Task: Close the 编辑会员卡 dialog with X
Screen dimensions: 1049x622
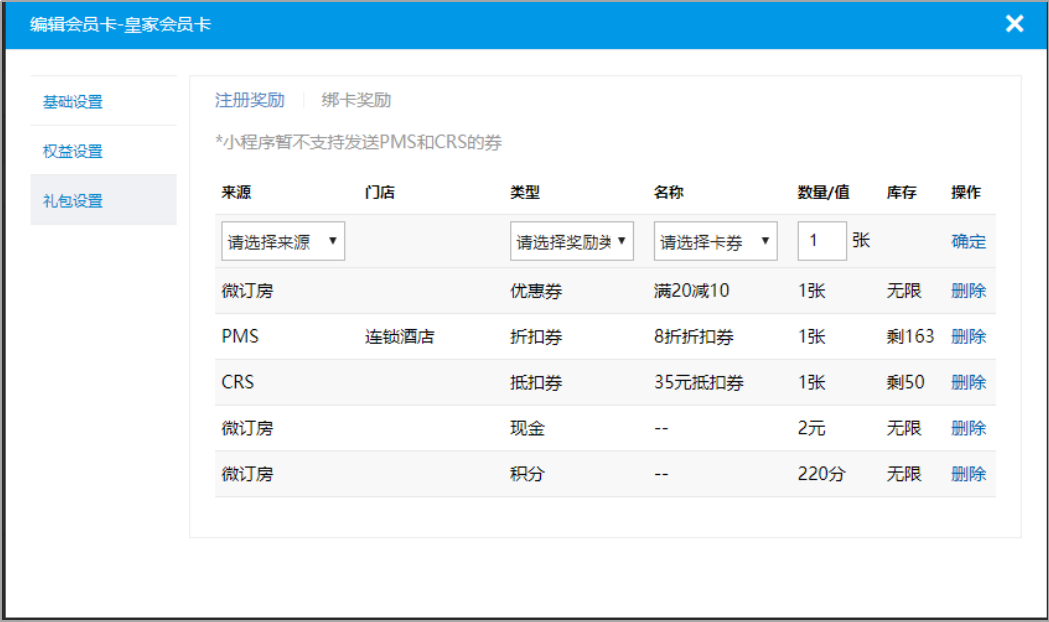Action: tap(1014, 24)
